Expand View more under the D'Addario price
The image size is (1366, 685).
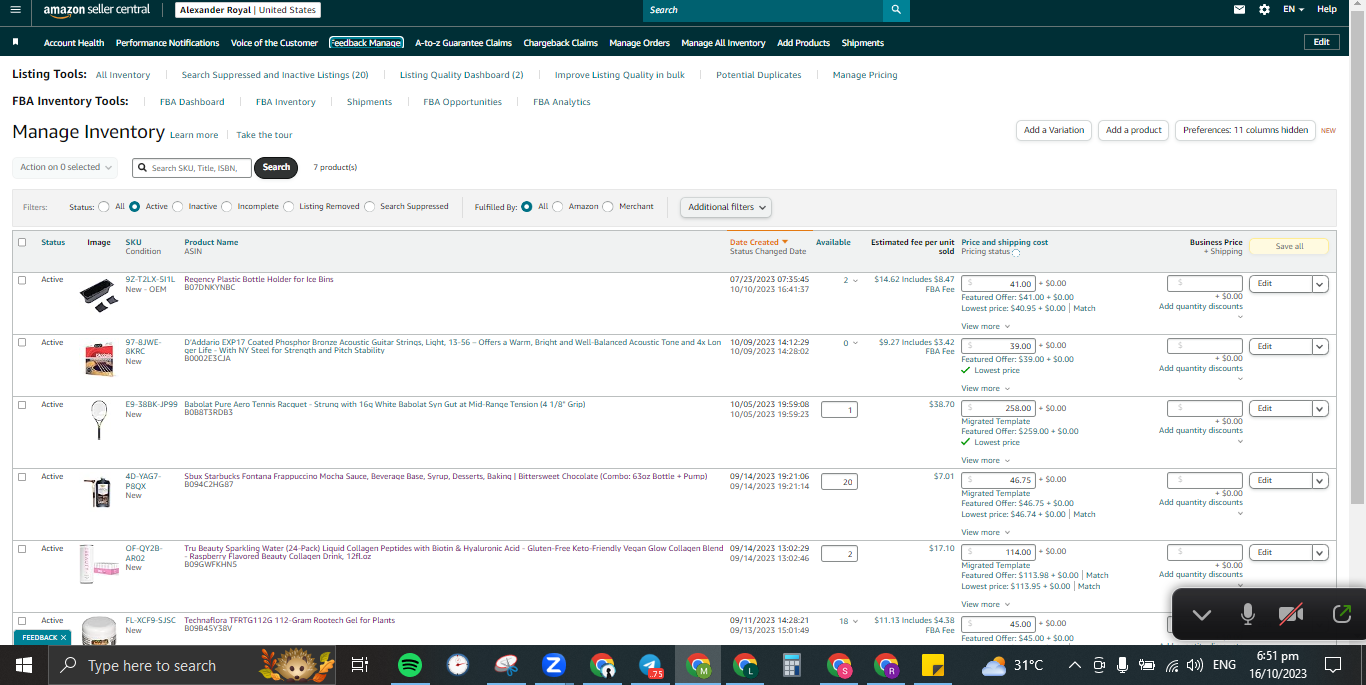click(x=985, y=388)
